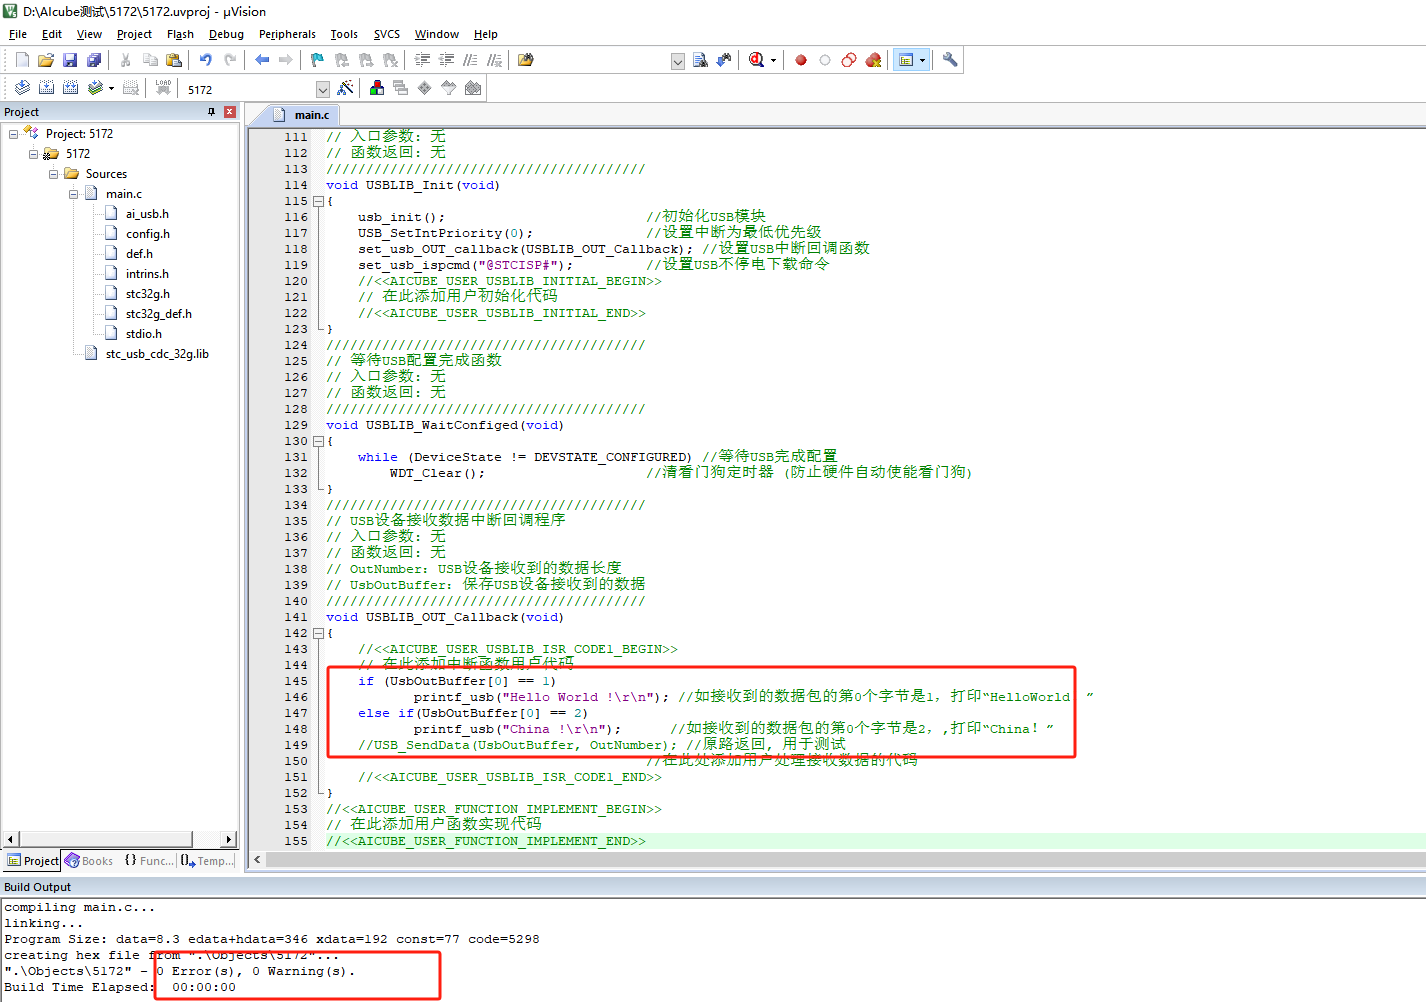Select stc32g.h in project tree
Screen dimensions: 1426x1002
tap(147, 294)
